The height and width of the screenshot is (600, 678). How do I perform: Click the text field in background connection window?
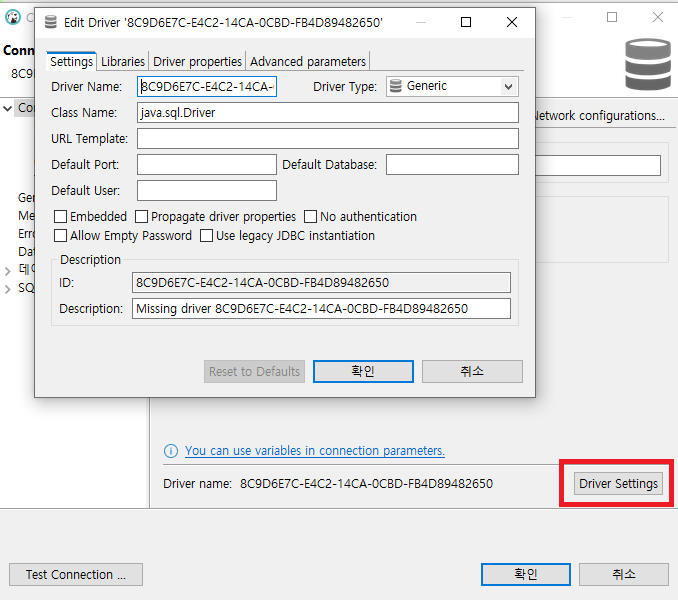coord(598,165)
